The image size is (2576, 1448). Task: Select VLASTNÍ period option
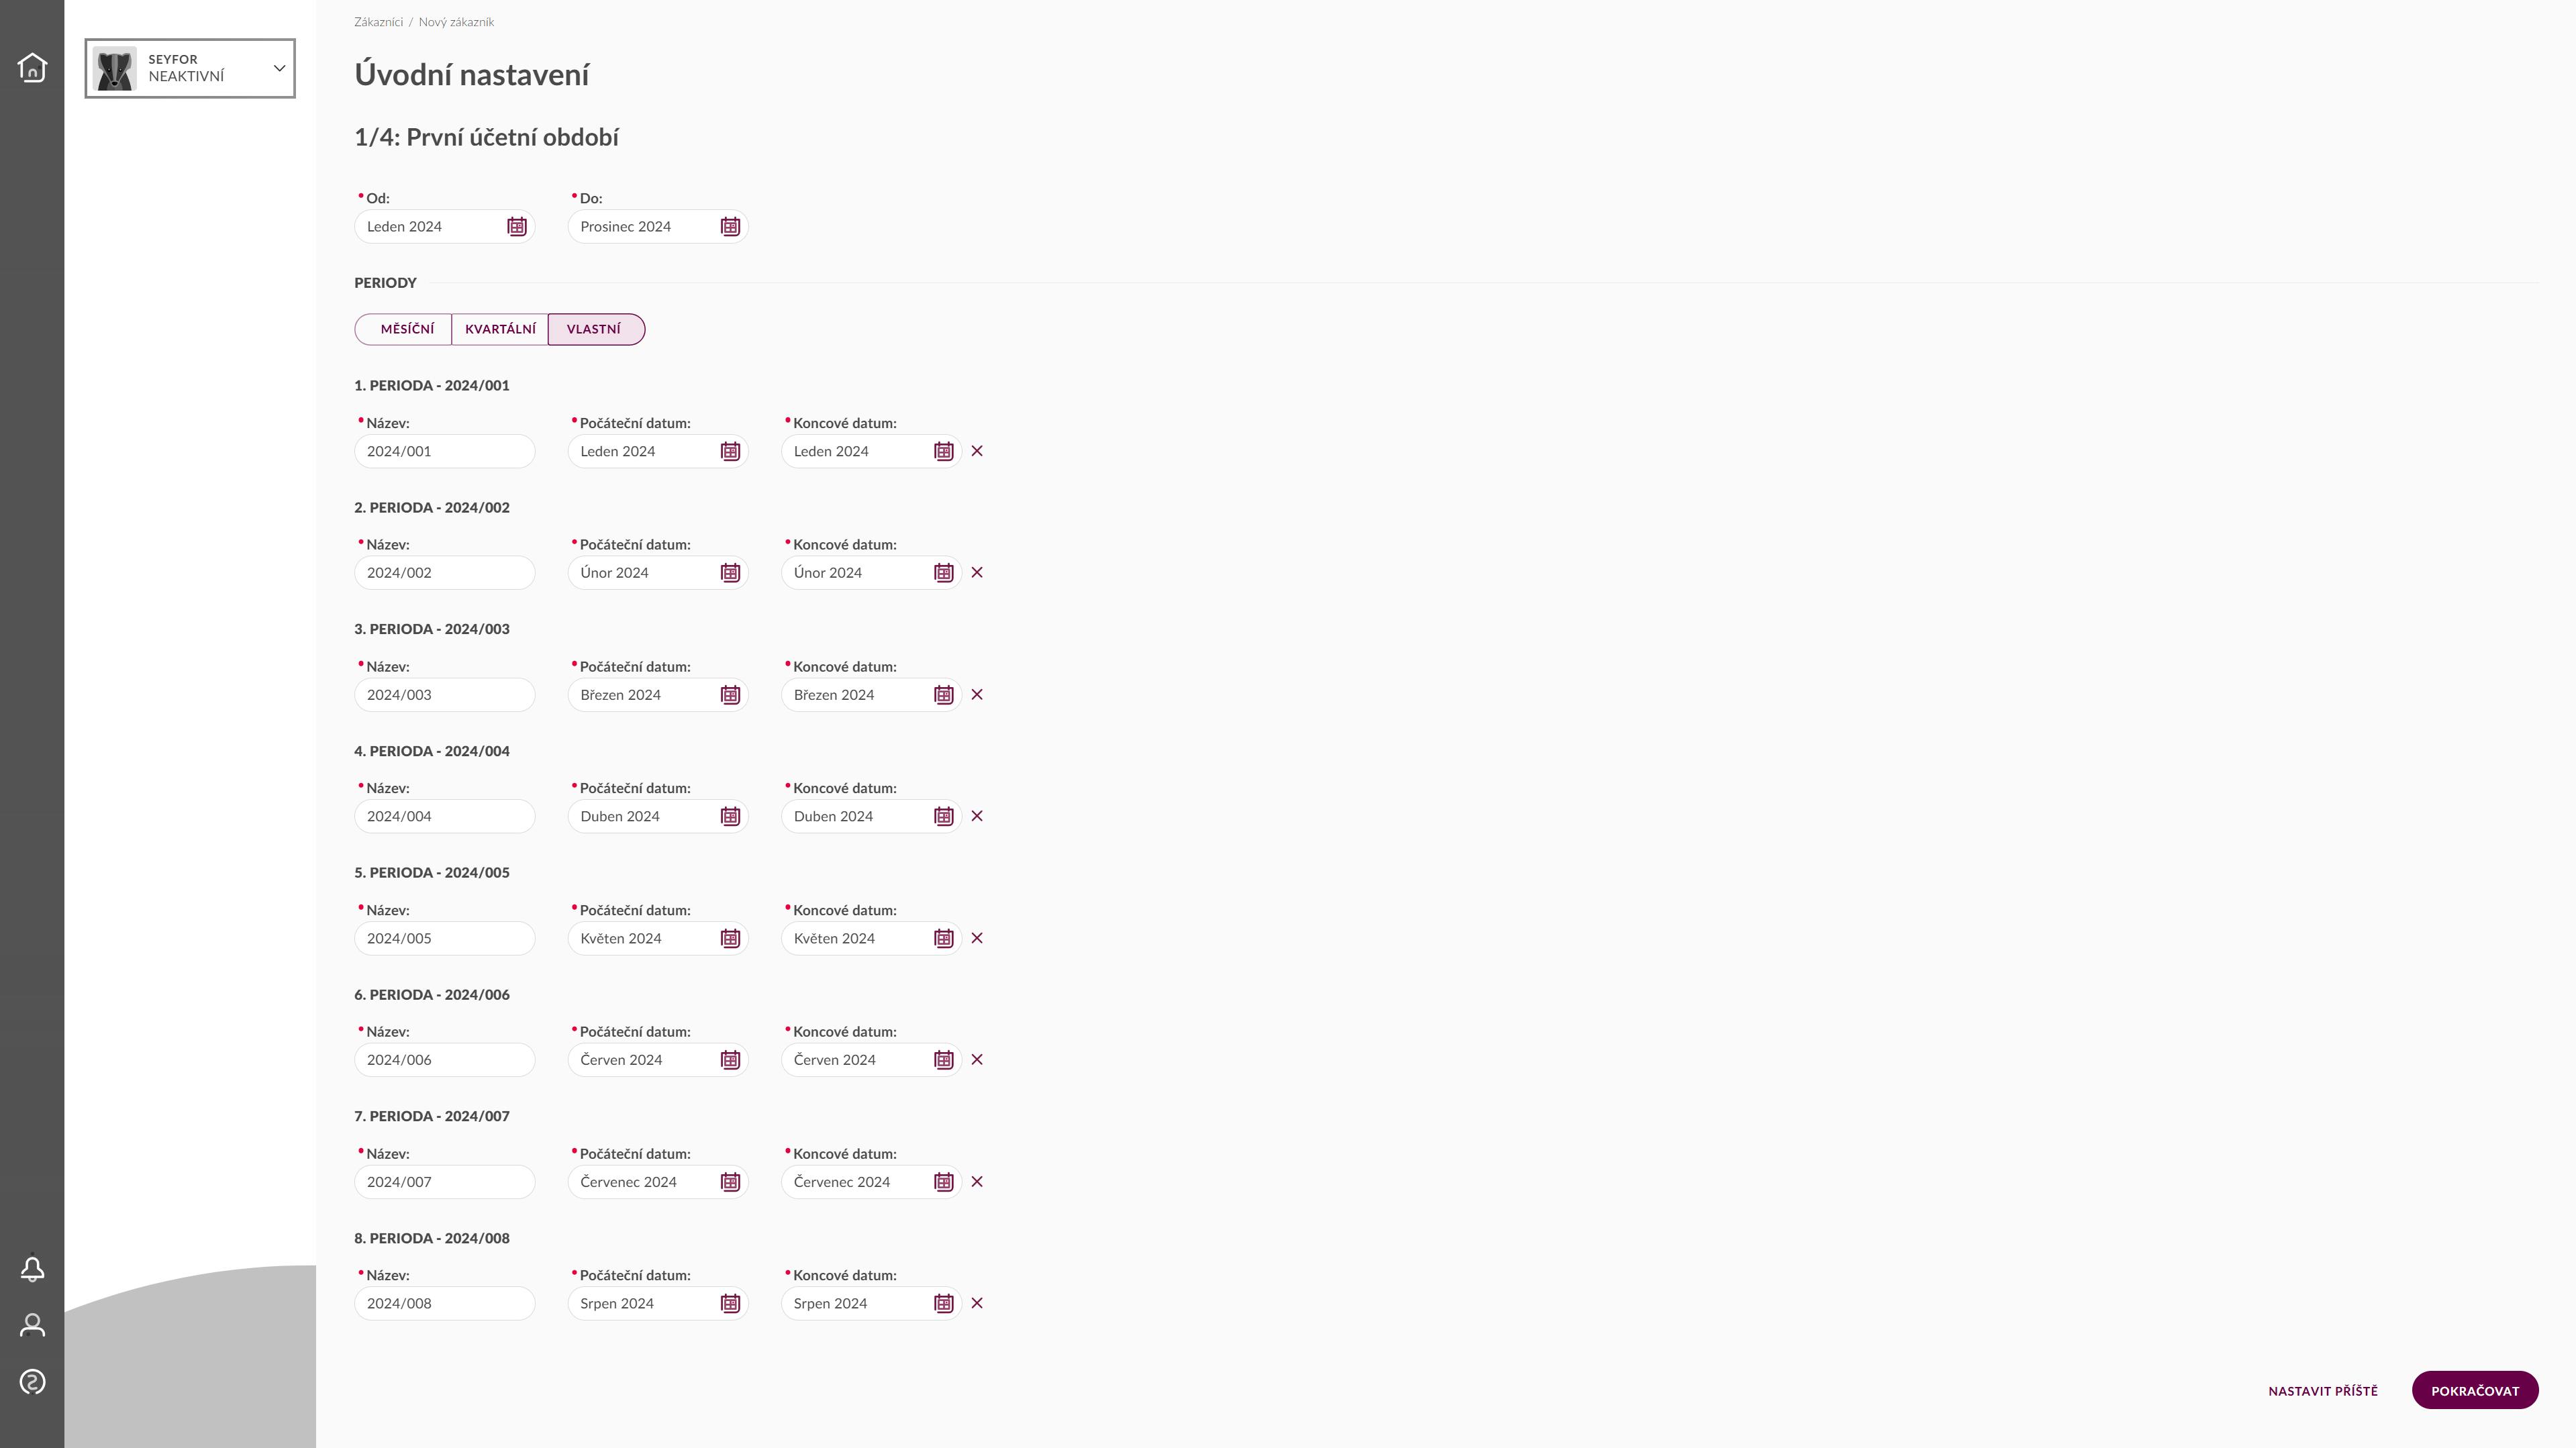(596, 329)
